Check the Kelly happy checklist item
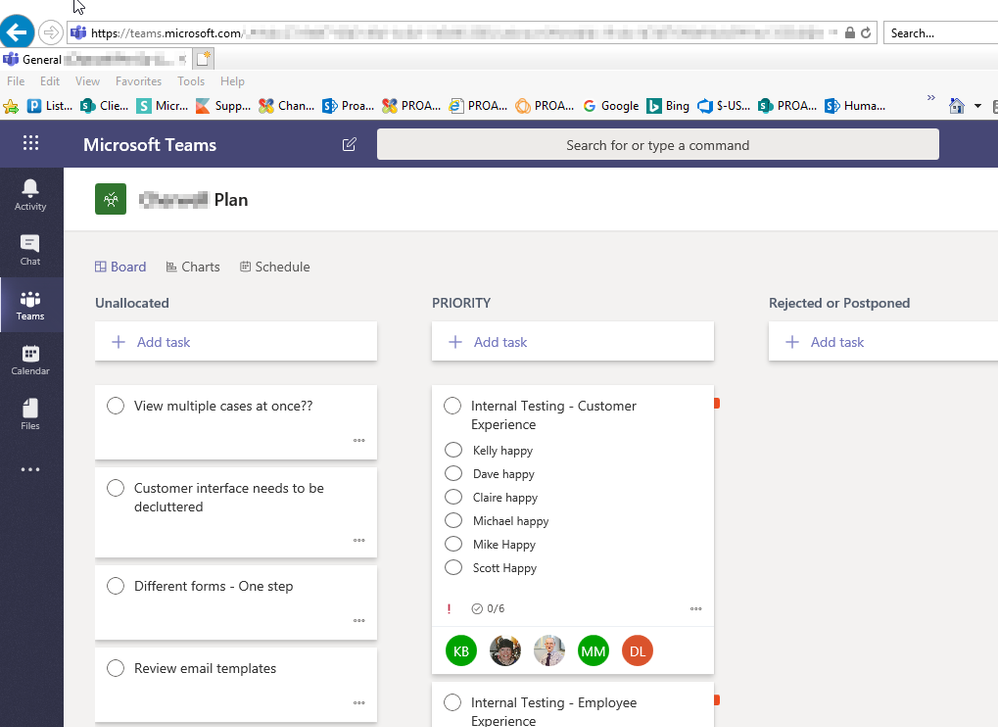The width and height of the screenshot is (998, 727). coord(453,450)
